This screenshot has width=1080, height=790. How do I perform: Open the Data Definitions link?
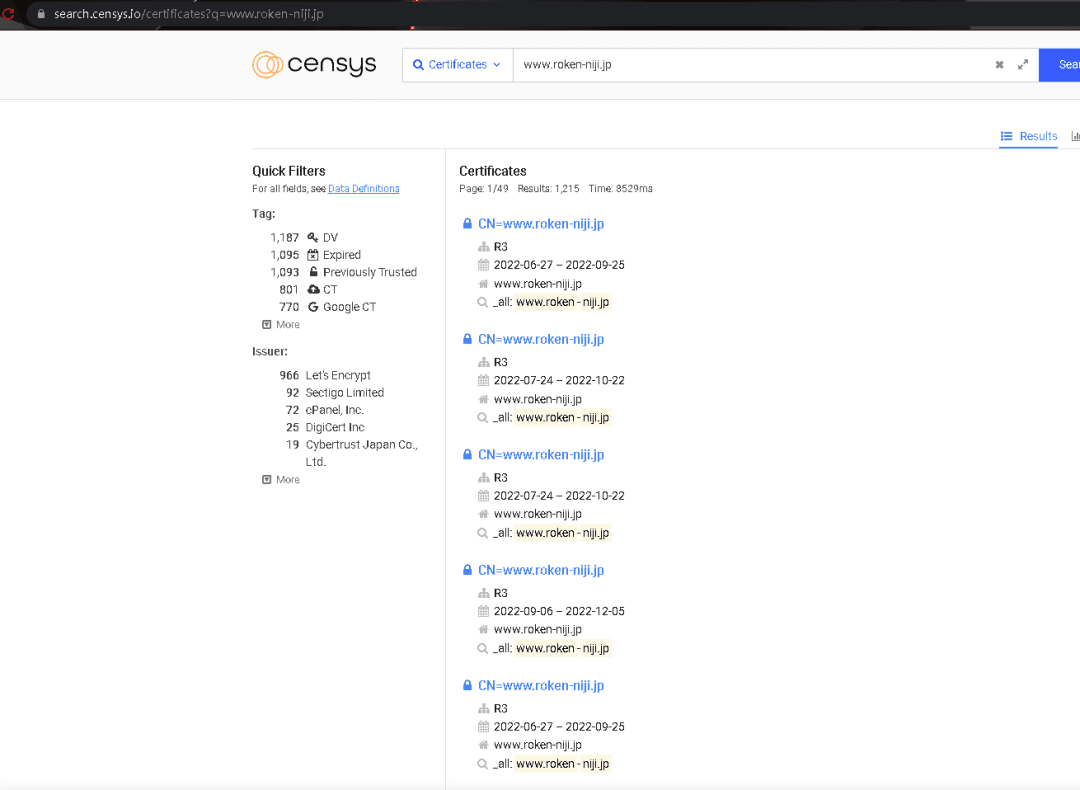coord(364,189)
